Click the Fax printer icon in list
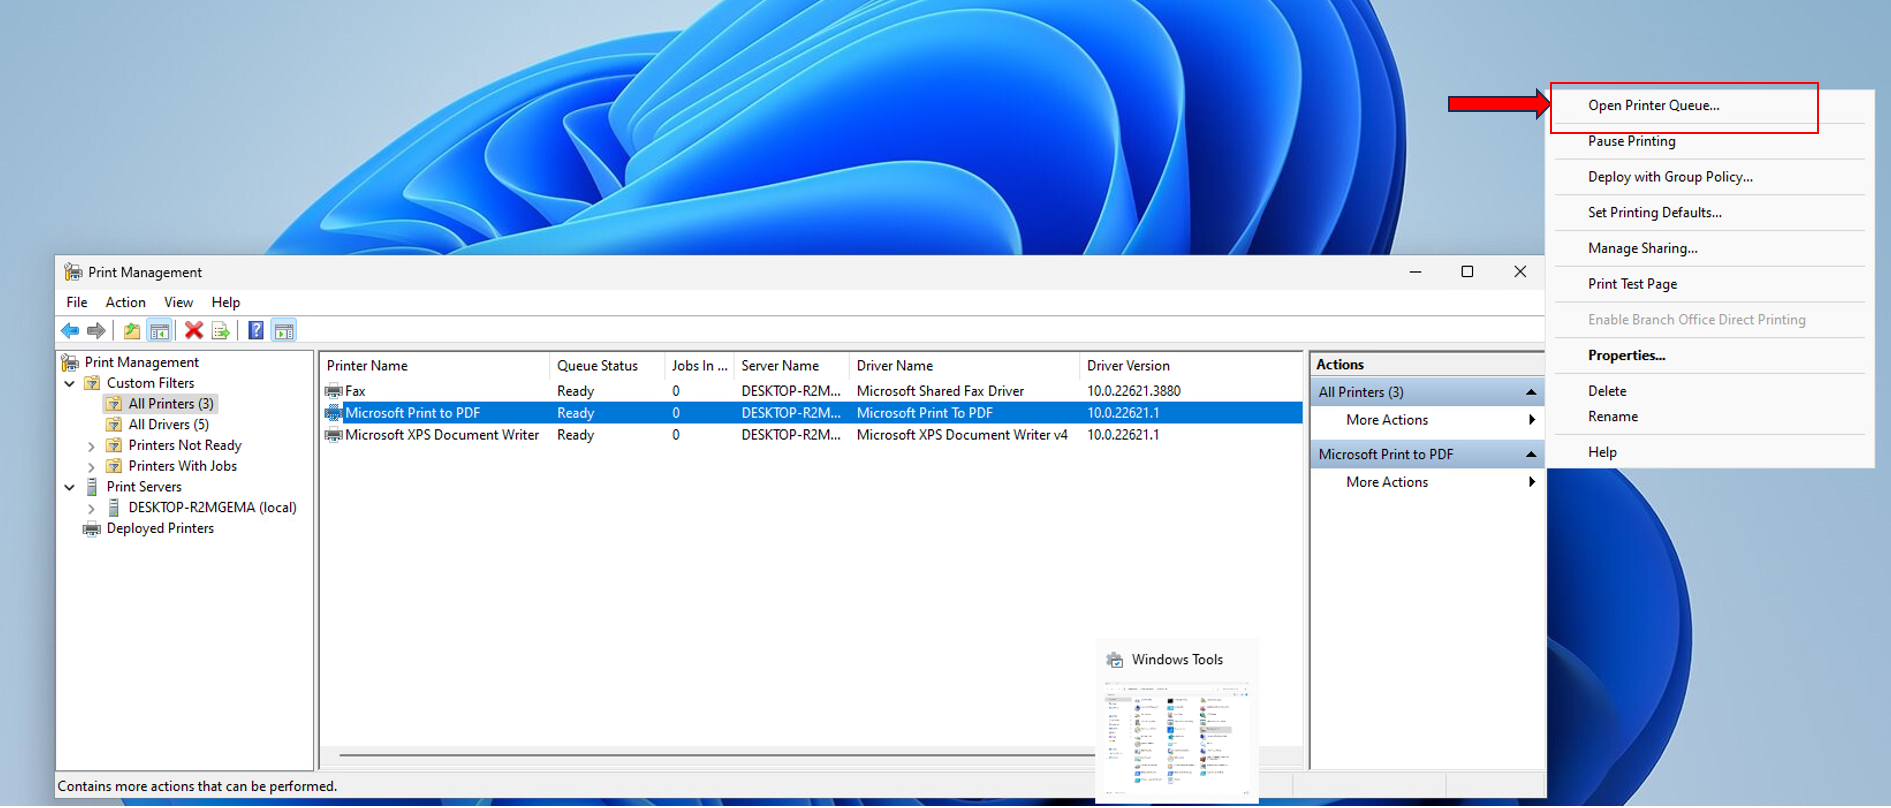 [x=334, y=391]
